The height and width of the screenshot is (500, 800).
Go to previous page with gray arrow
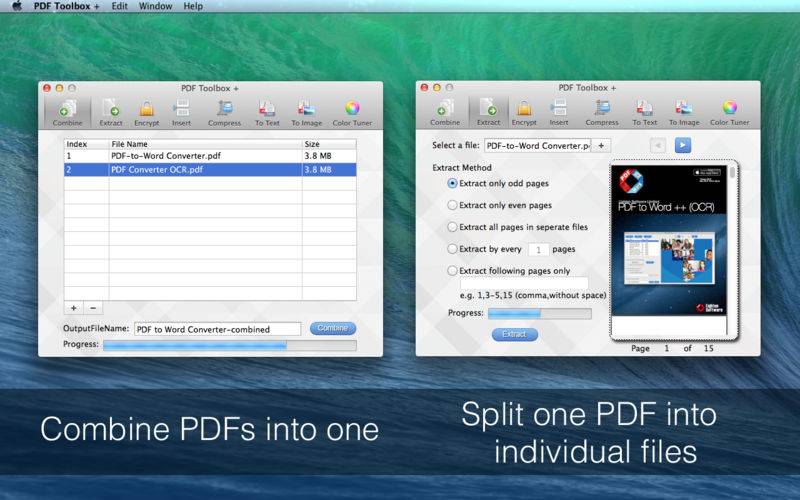pyautogui.click(x=658, y=145)
